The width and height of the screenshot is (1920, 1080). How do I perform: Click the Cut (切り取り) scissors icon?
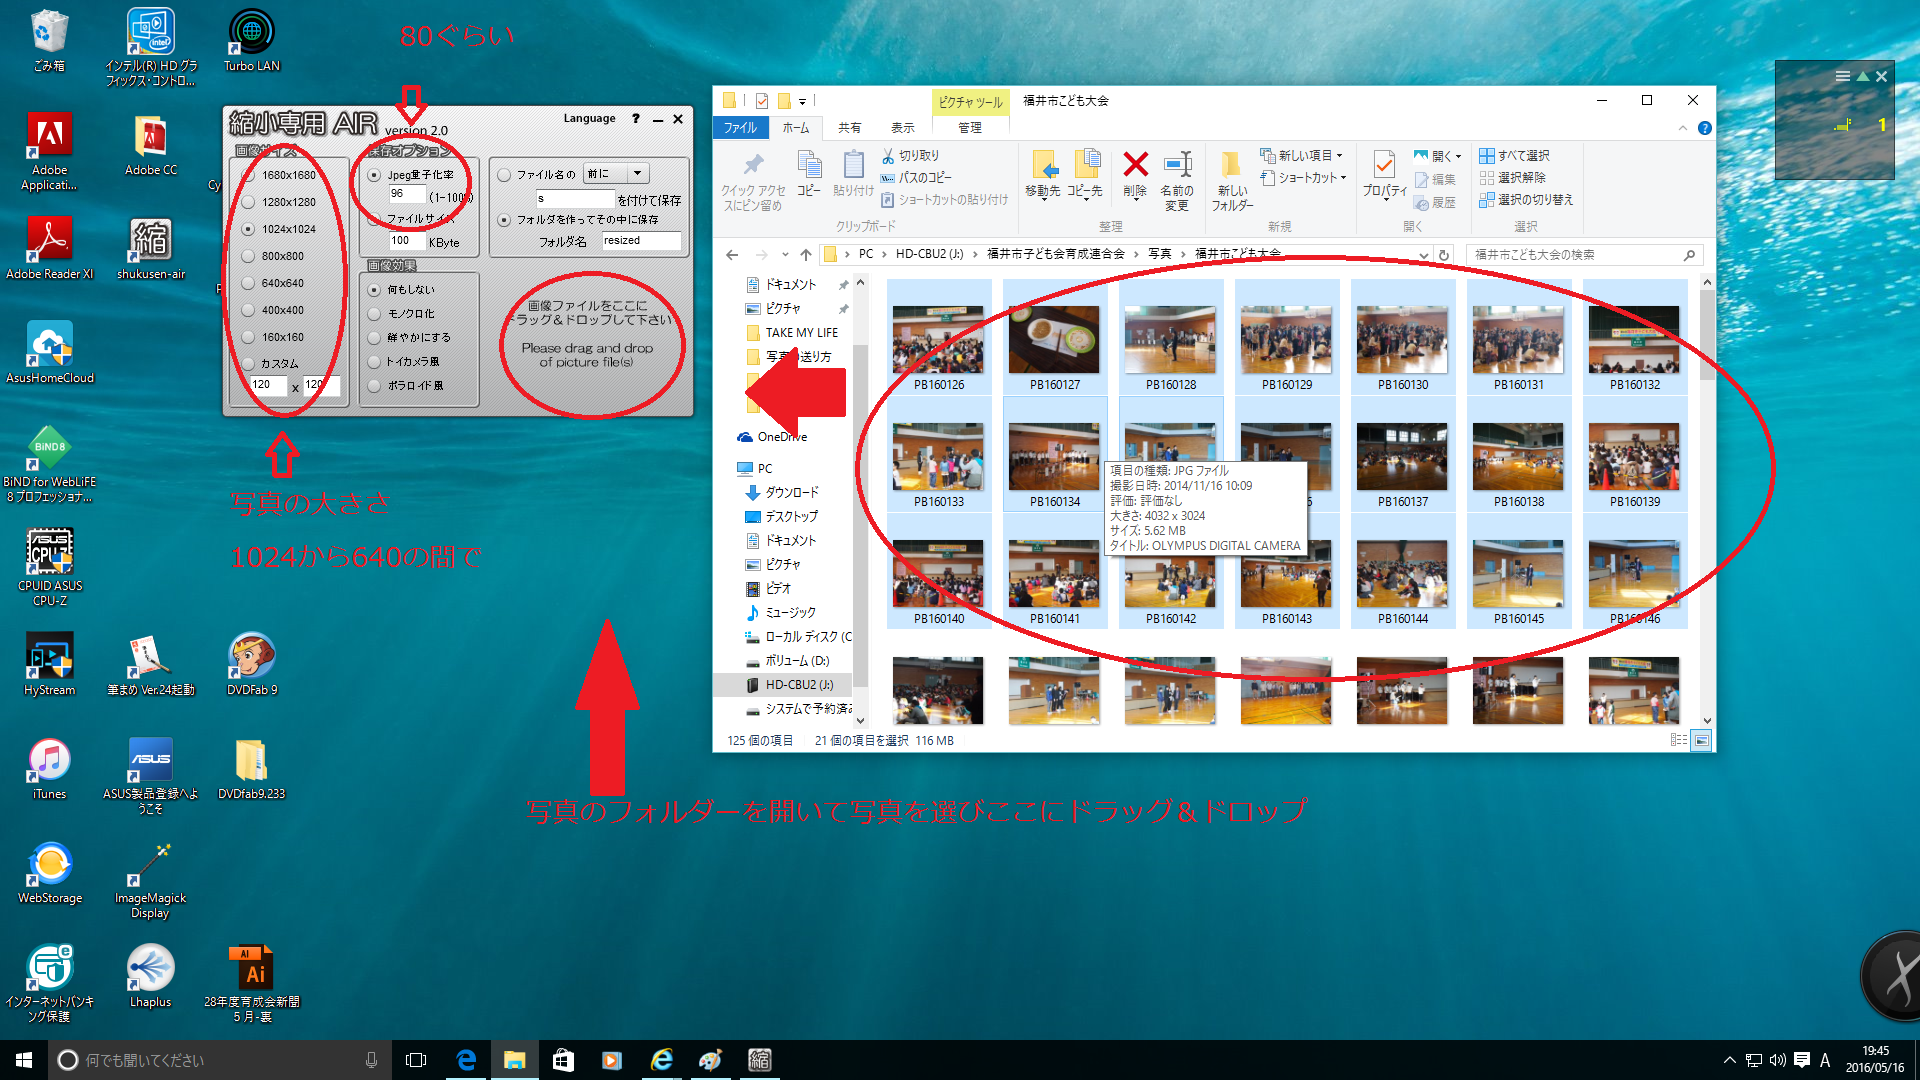(x=888, y=156)
